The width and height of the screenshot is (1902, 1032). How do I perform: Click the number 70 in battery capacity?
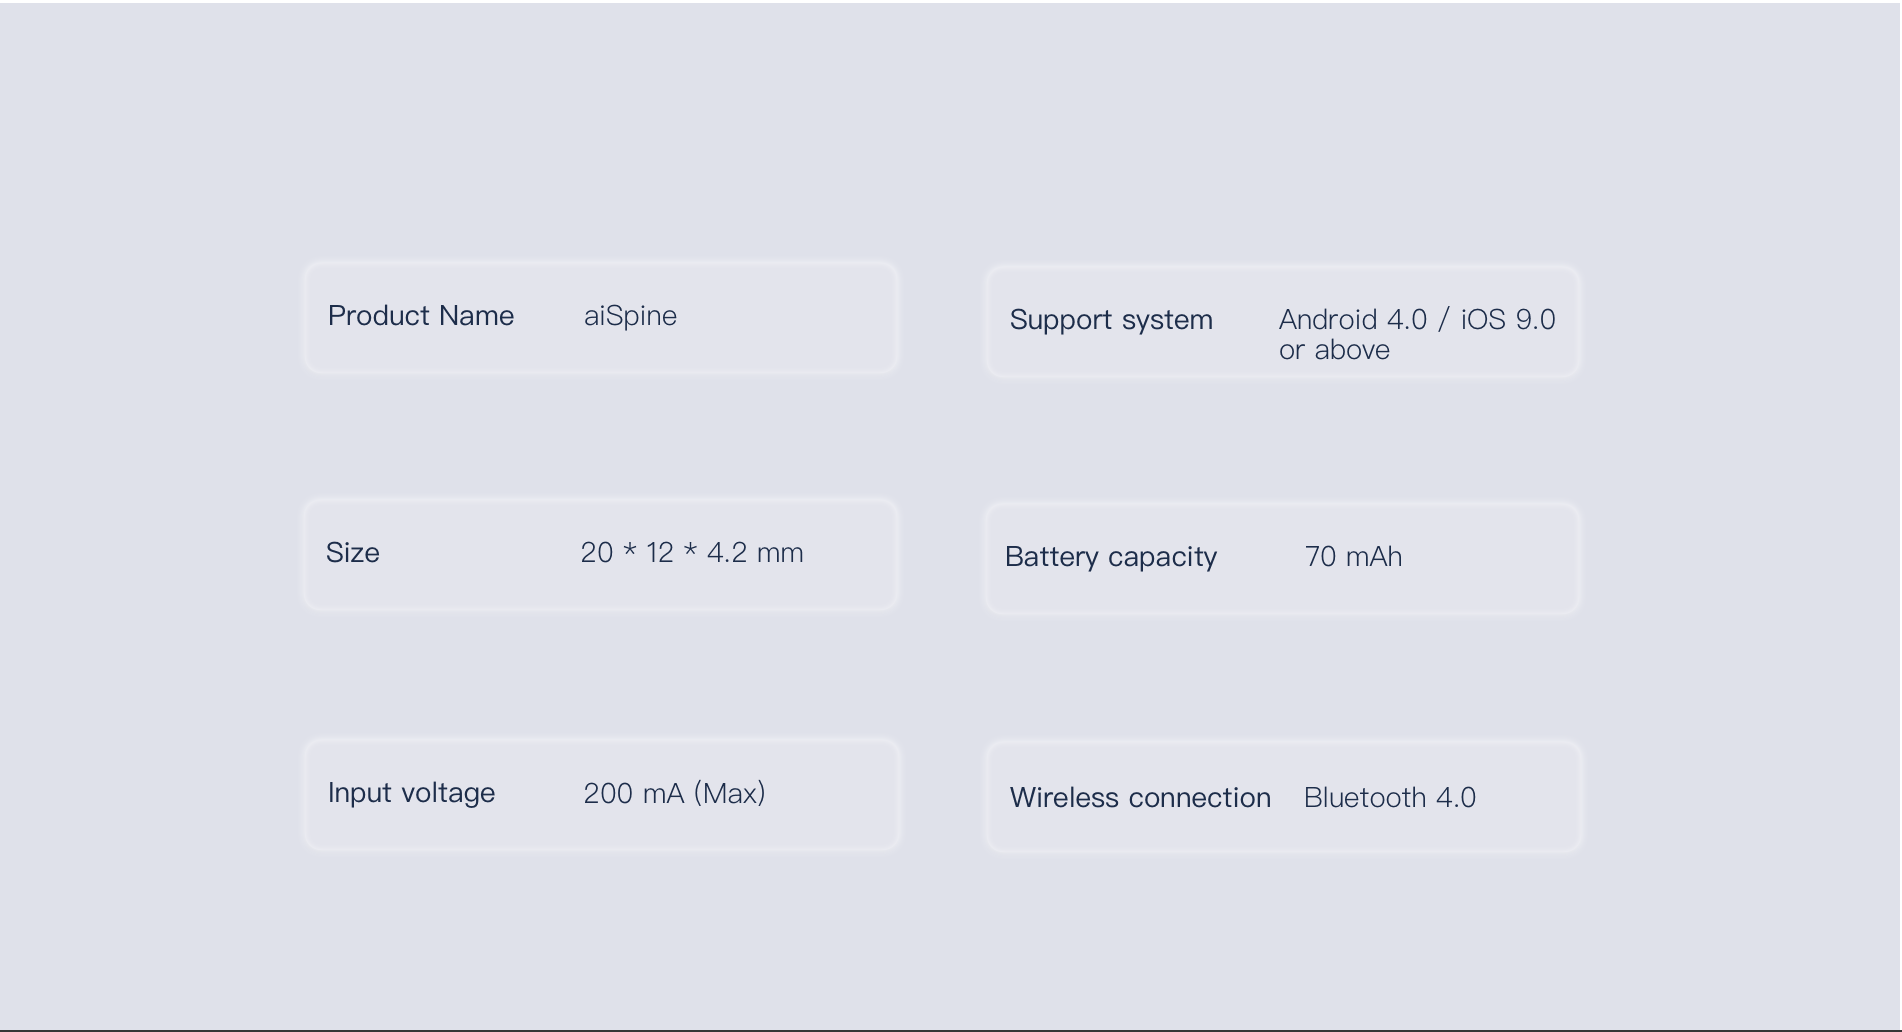[1321, 557]
